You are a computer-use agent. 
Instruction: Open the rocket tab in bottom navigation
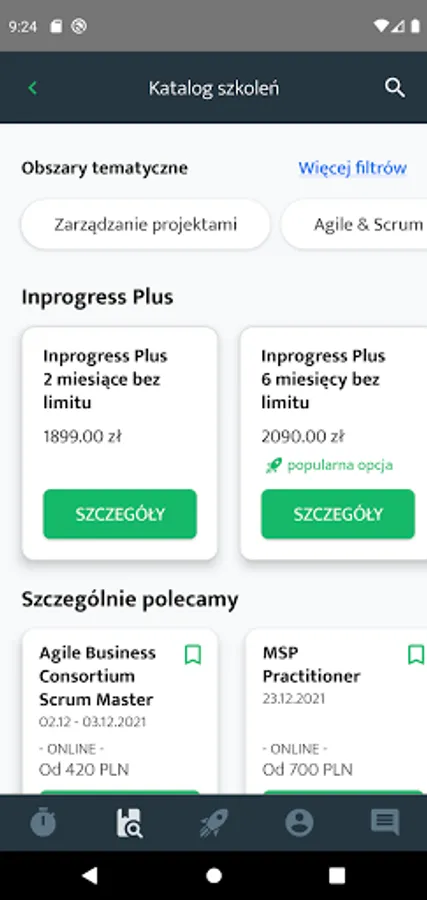[214, 823]
